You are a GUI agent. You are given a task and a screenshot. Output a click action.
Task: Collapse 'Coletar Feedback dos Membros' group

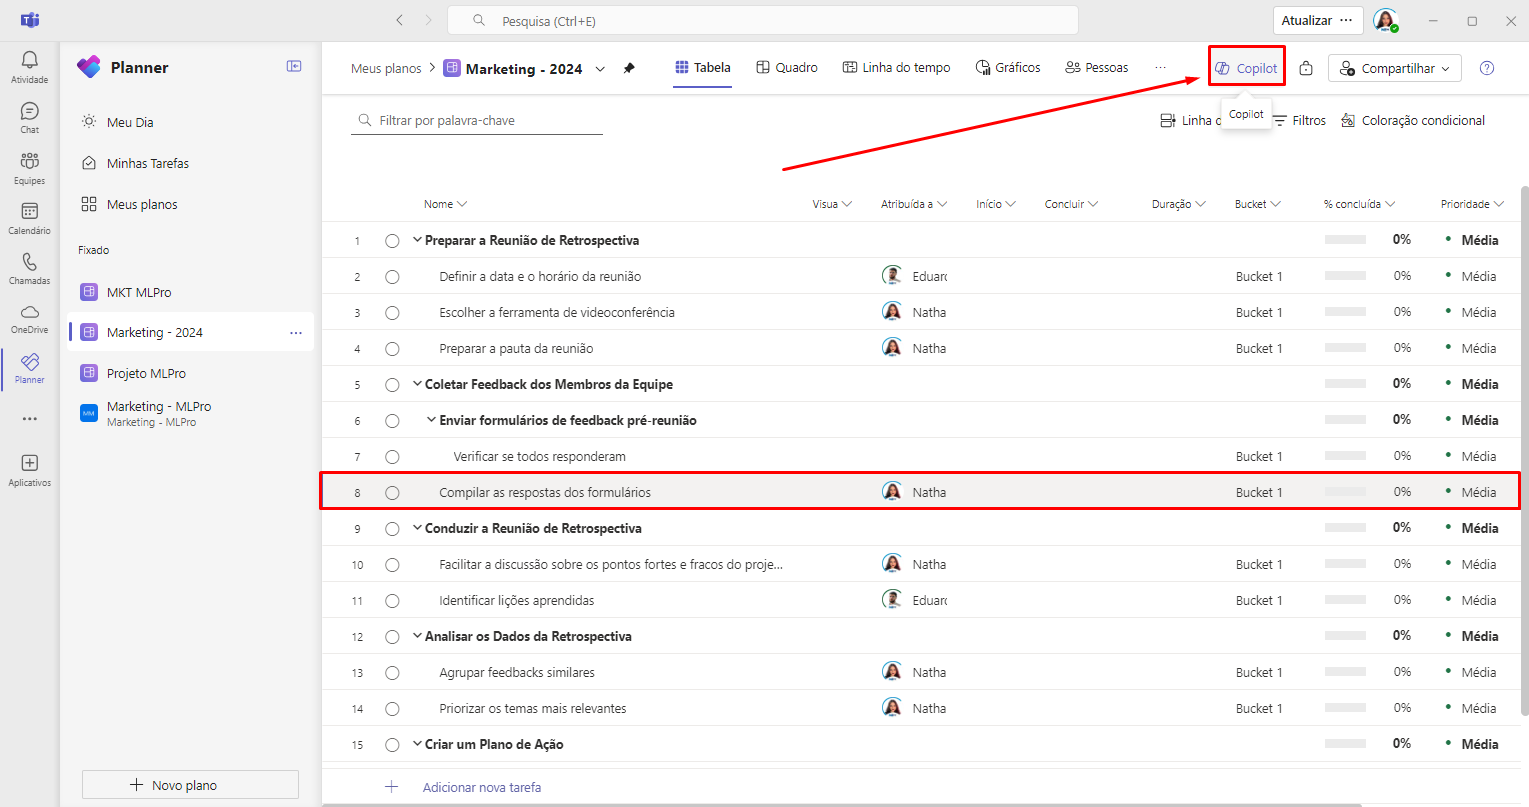[417, 384]
